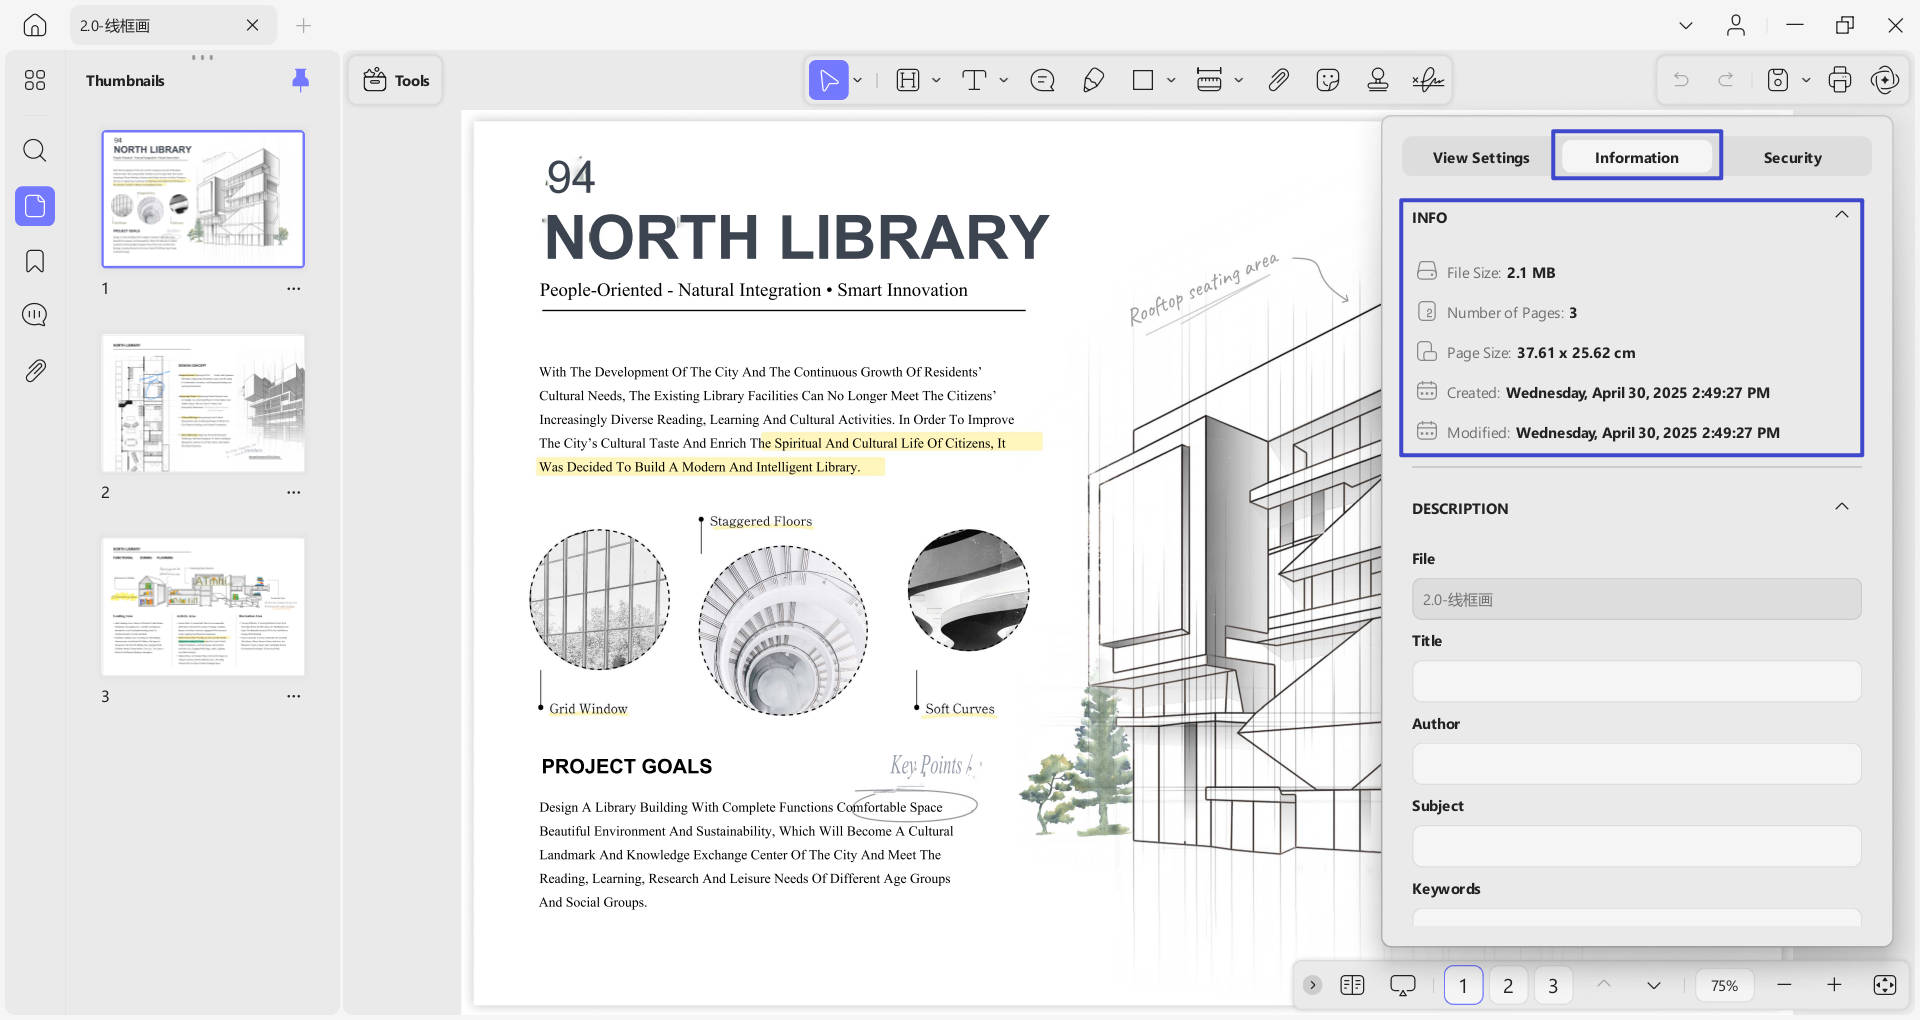Jump to page 2 button

(1508, 986)
